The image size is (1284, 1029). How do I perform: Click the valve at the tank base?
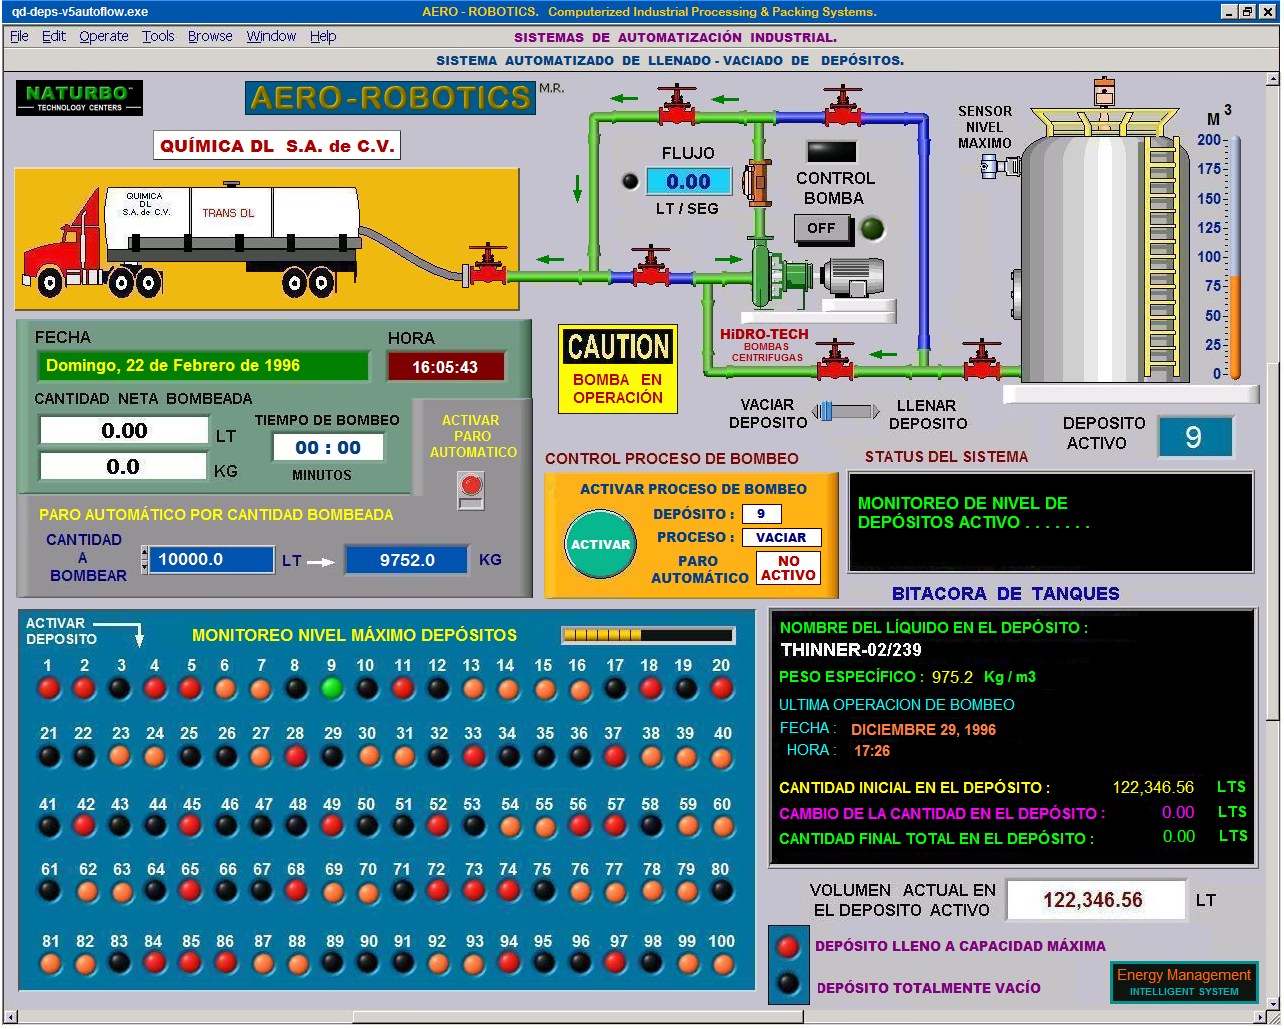click(x=982, y=360)
